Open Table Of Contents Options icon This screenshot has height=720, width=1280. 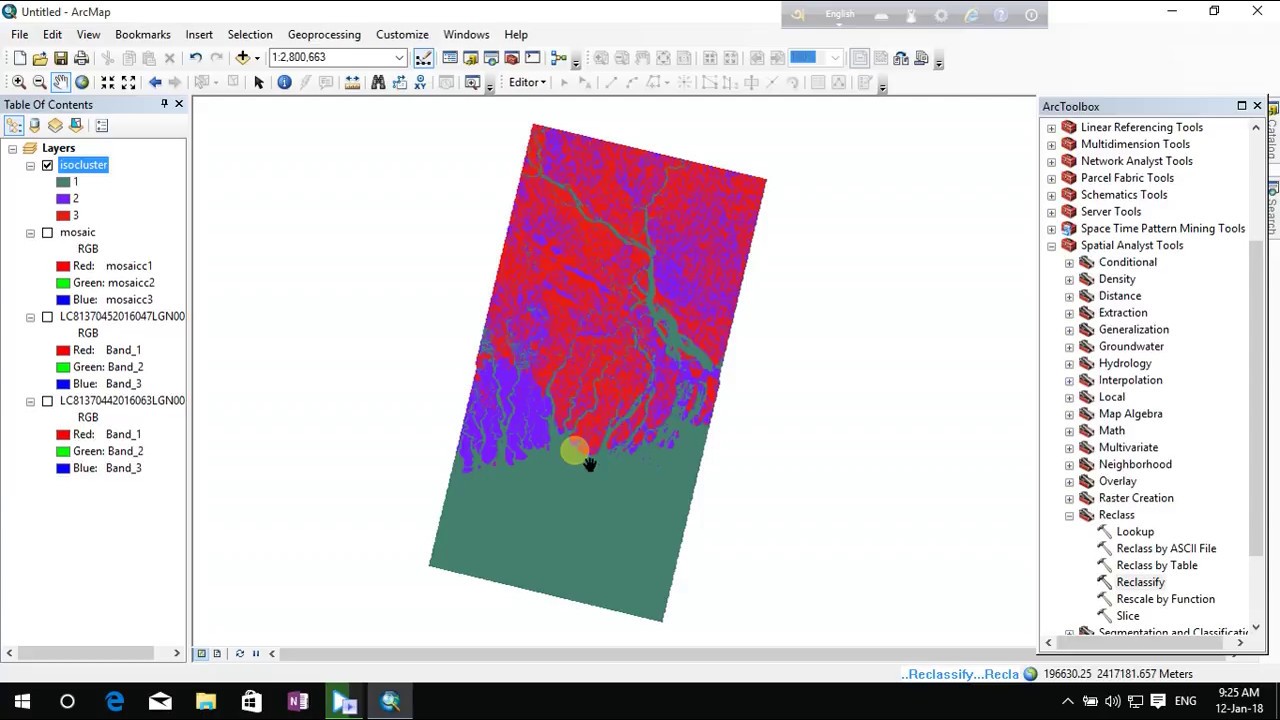coord(101,125)
